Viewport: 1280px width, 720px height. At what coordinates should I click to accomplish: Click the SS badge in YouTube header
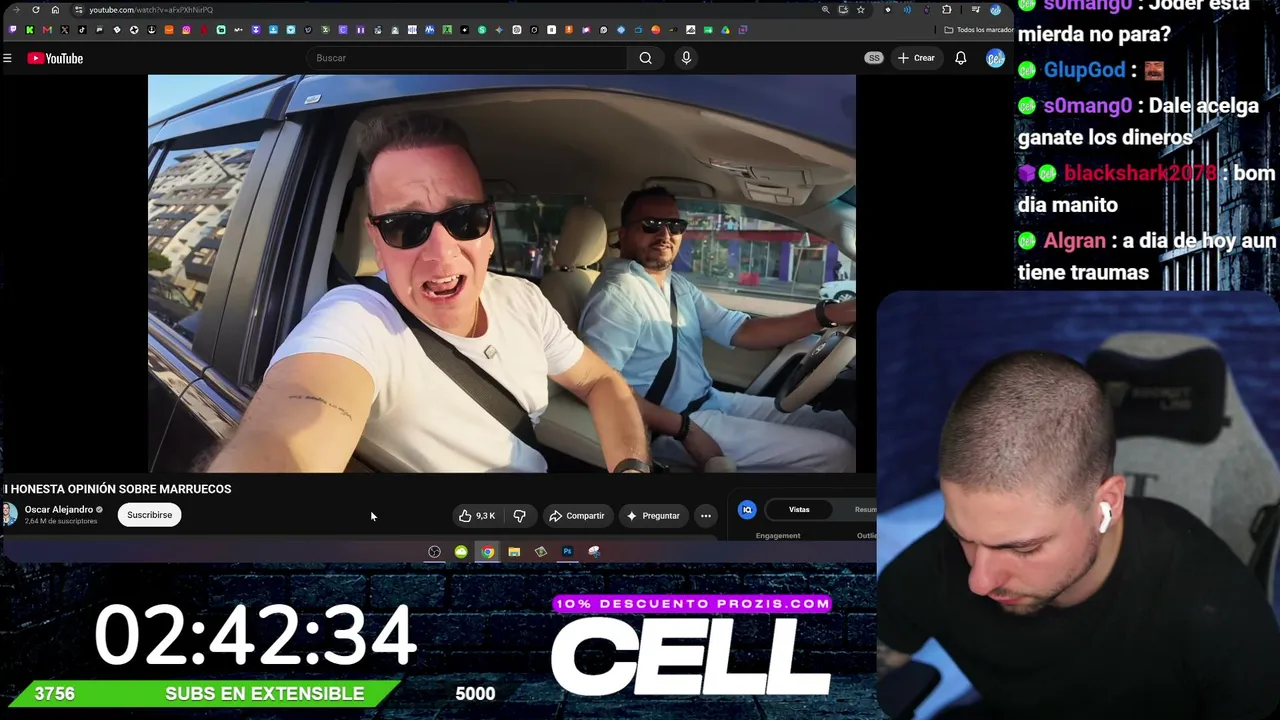[x=874, y=58]
